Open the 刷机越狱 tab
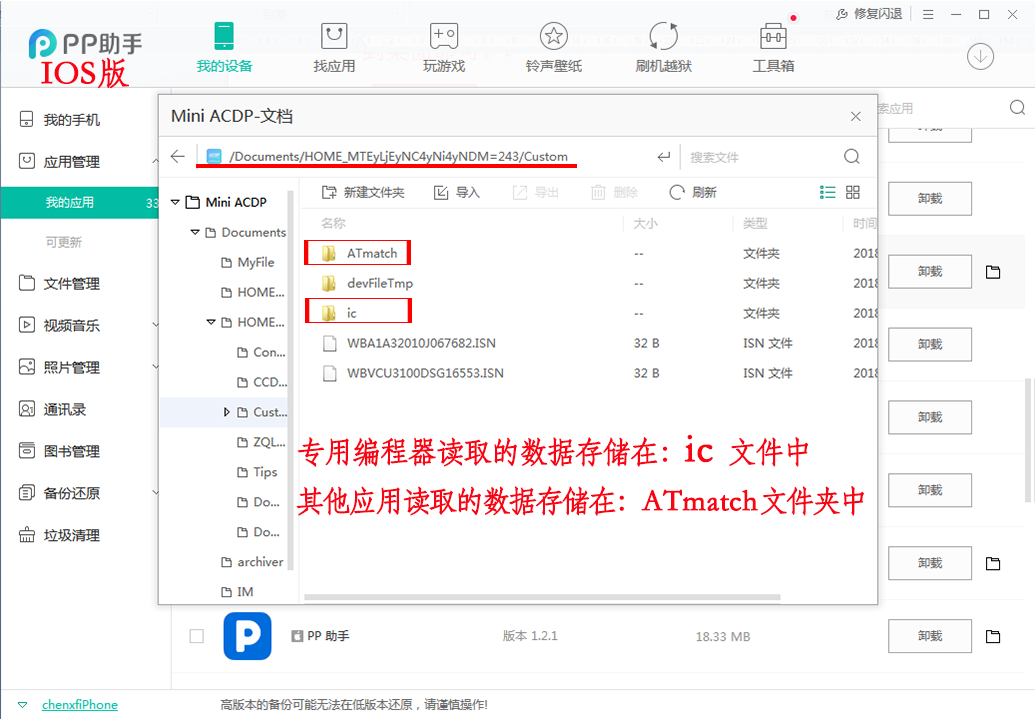Viewport: 1035px width, 719px height. coord(663,48)
